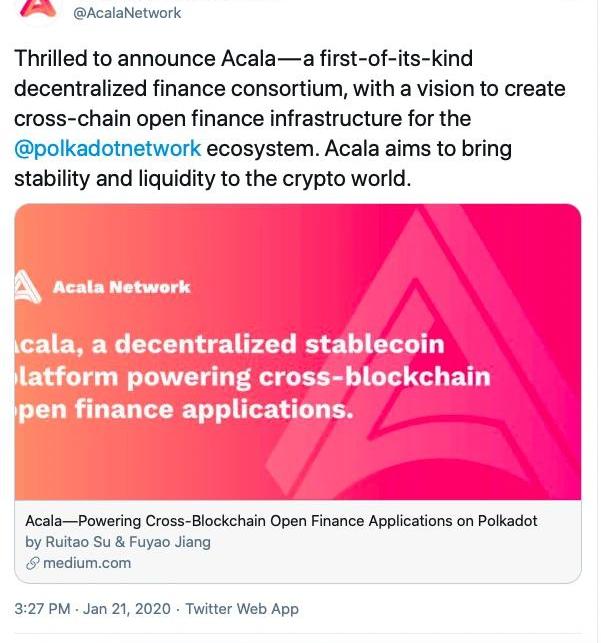Open the "Acala—Powering Cross-Blockchain" article title
Image resolution: width=601 pixels, height=643 pixels.
point(281,522)
